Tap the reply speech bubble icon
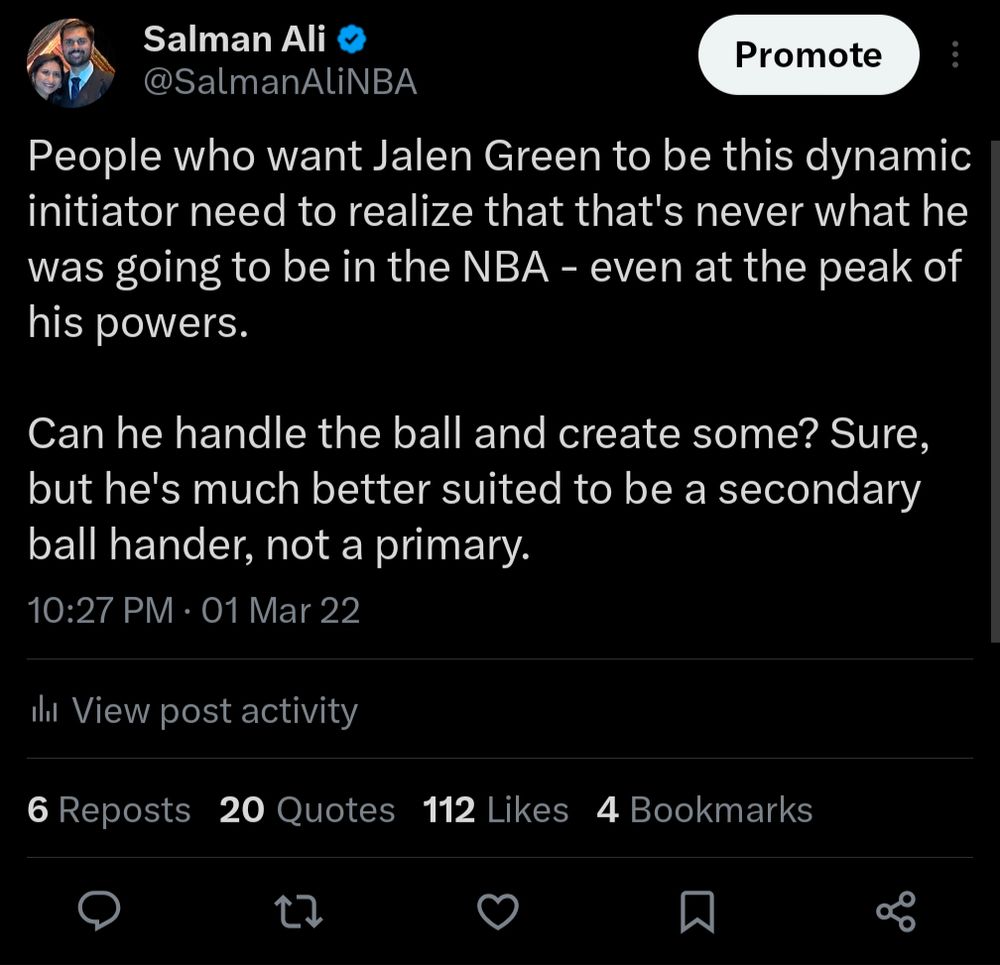This screenshot has width=1000, height=965. pyautogui.click(x=99, y=910)
